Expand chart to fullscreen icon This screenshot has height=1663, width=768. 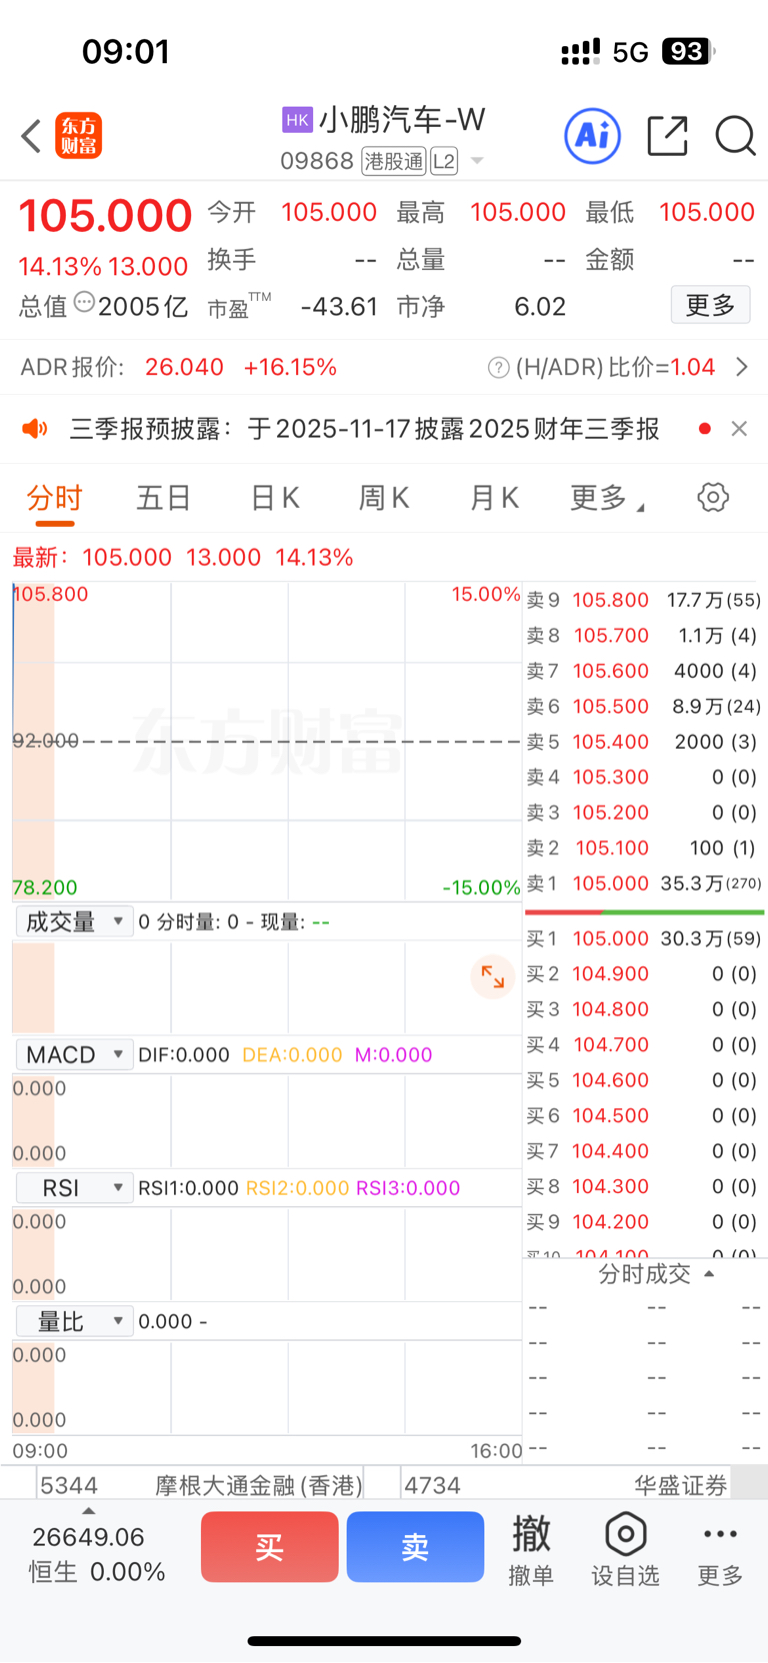(x=493, y=977)
